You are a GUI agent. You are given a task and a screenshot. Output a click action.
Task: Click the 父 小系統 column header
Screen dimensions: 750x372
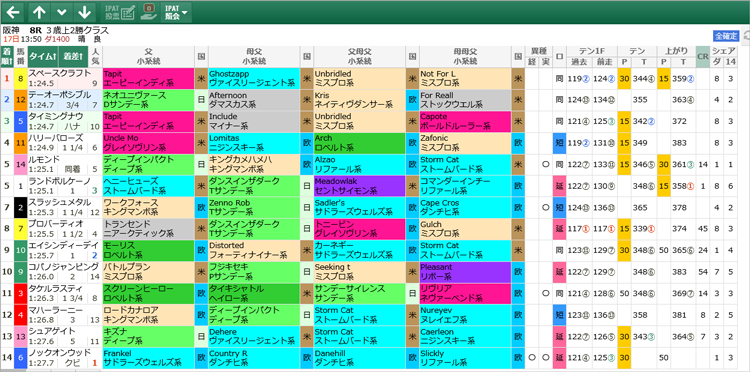148,56
